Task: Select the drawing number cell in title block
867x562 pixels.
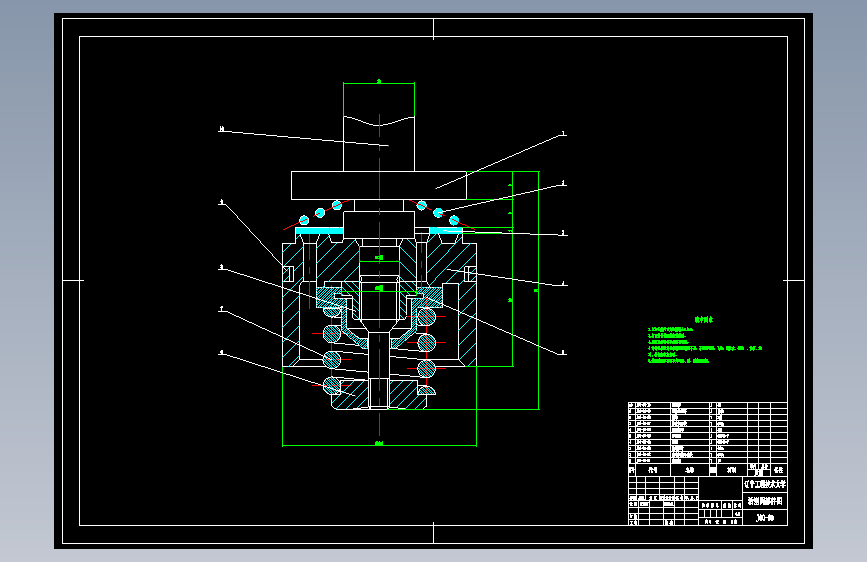Action: click(765, 518)
